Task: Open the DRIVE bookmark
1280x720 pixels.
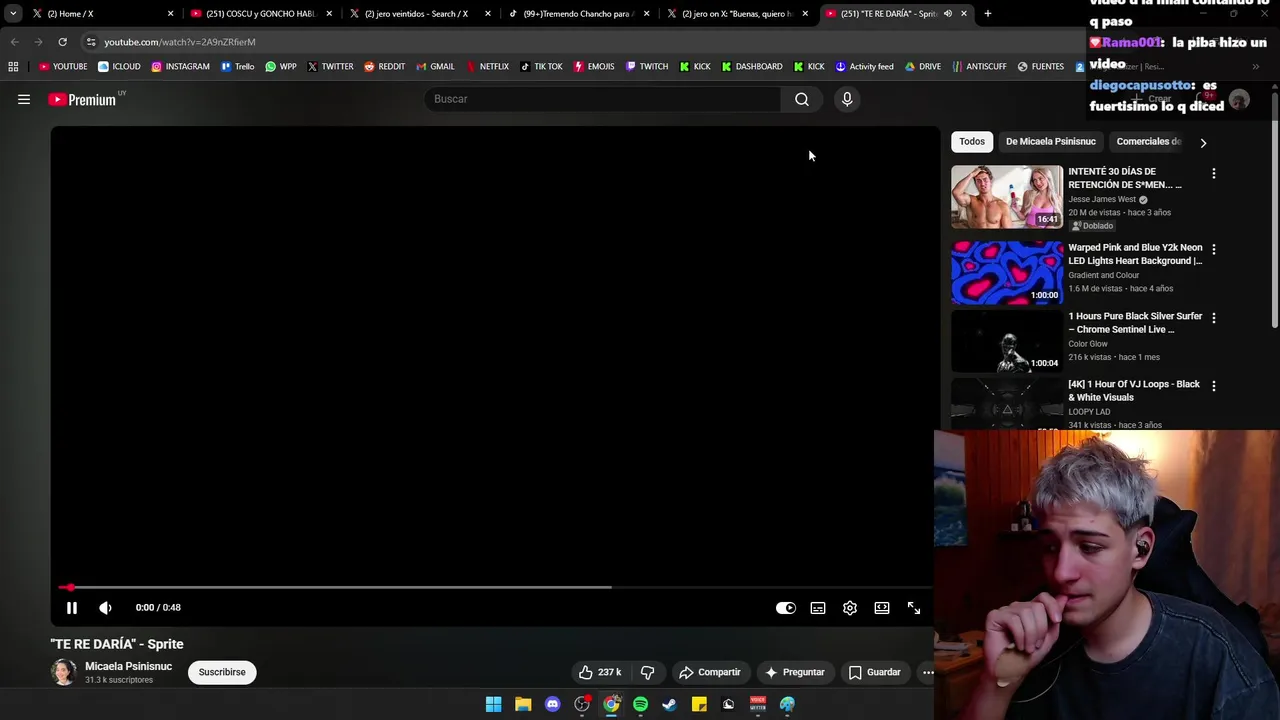Action: (x=922, y=67)
